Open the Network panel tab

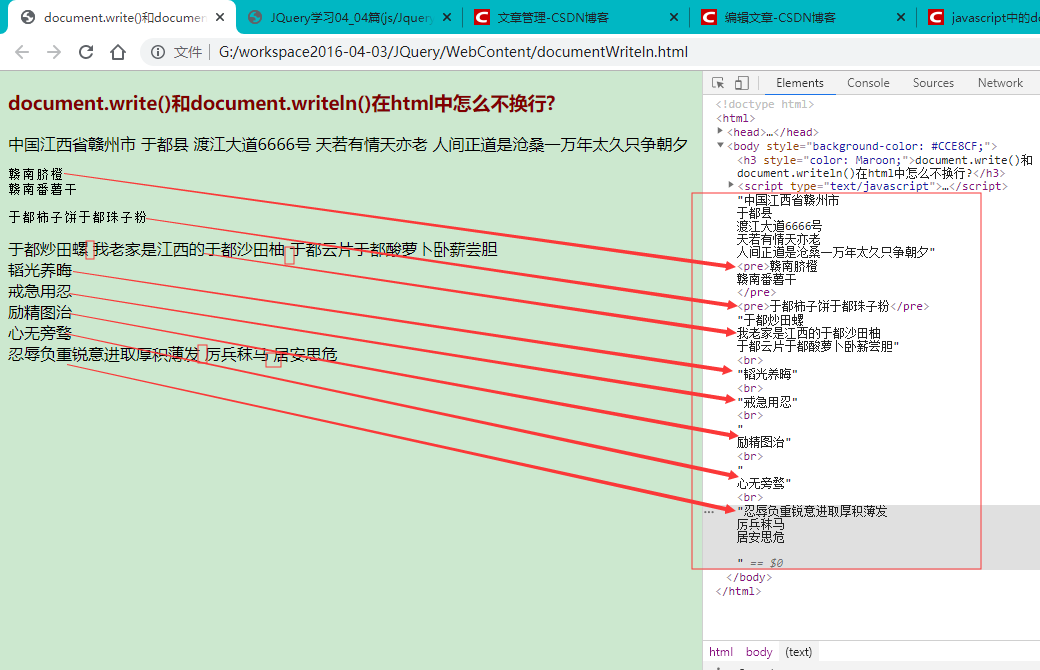coord(1000,83)
